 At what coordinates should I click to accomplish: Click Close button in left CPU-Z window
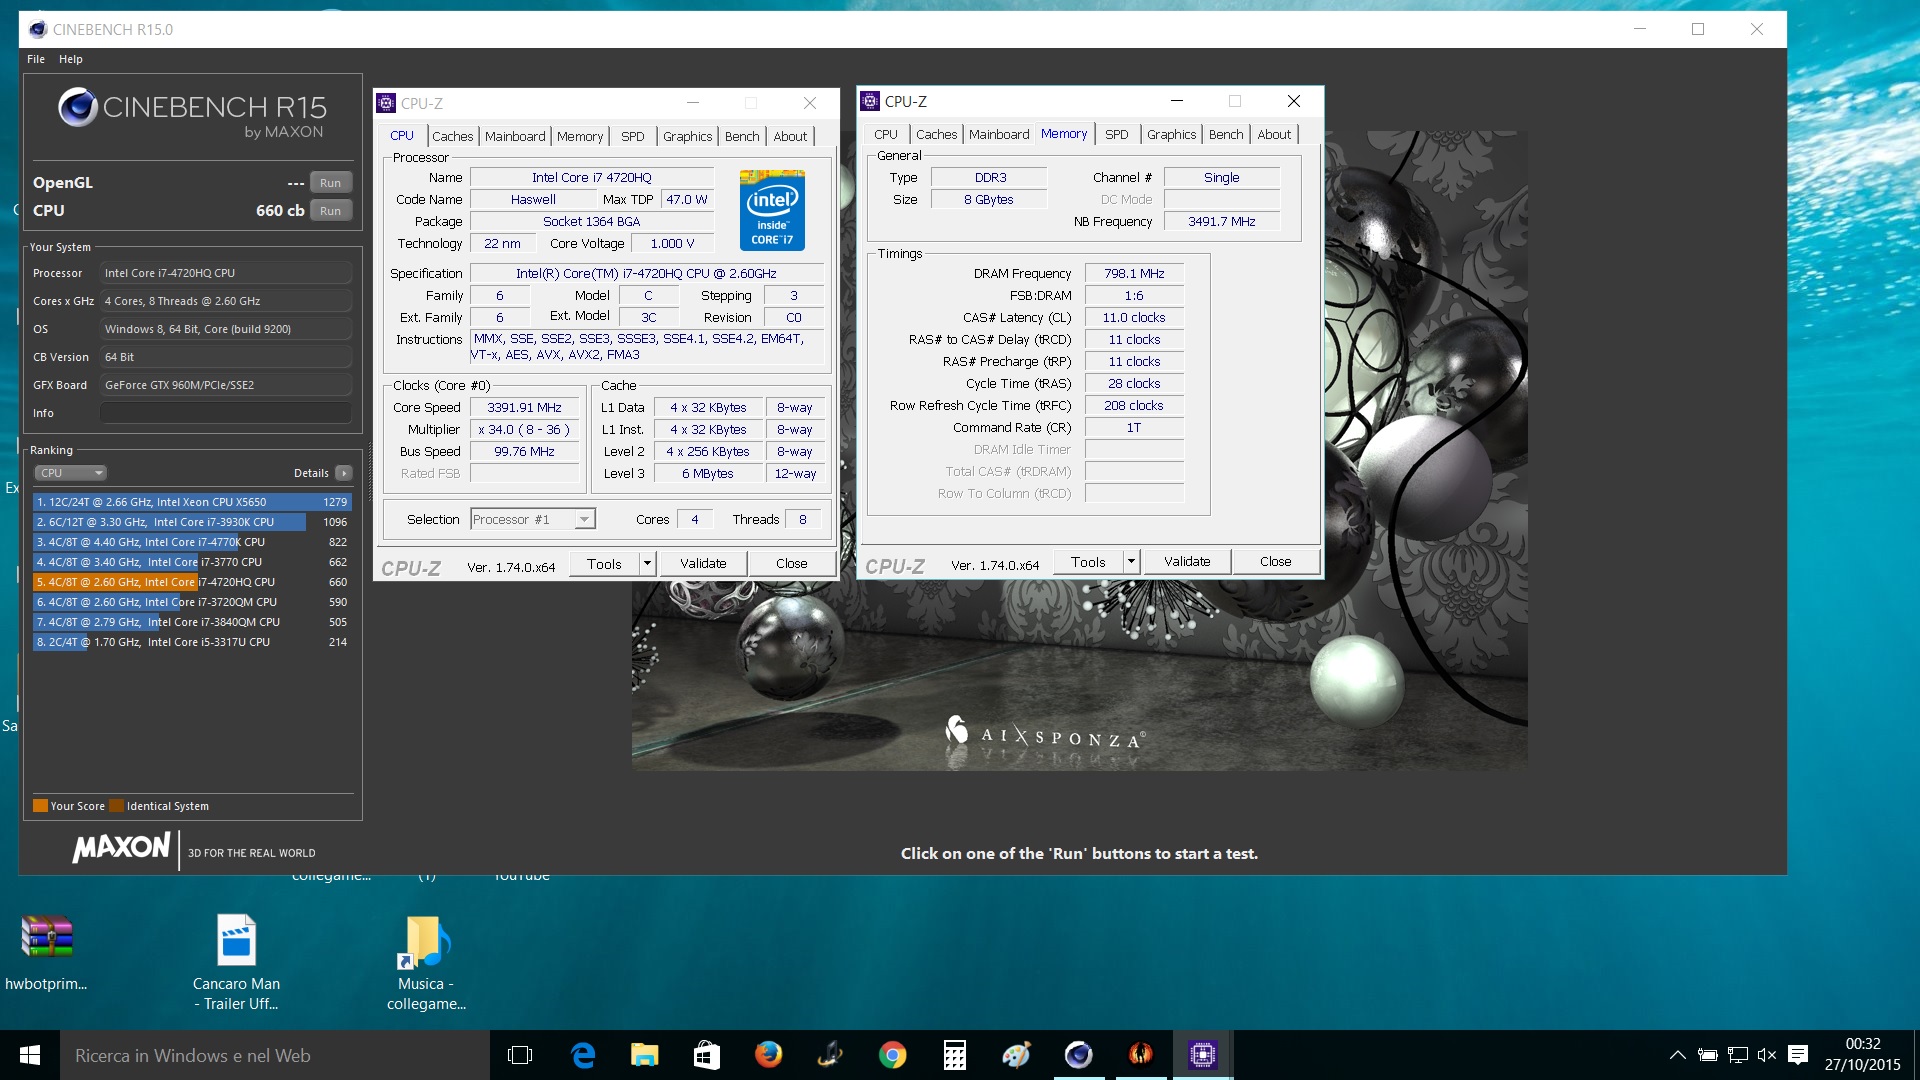(x=791, y=564)
